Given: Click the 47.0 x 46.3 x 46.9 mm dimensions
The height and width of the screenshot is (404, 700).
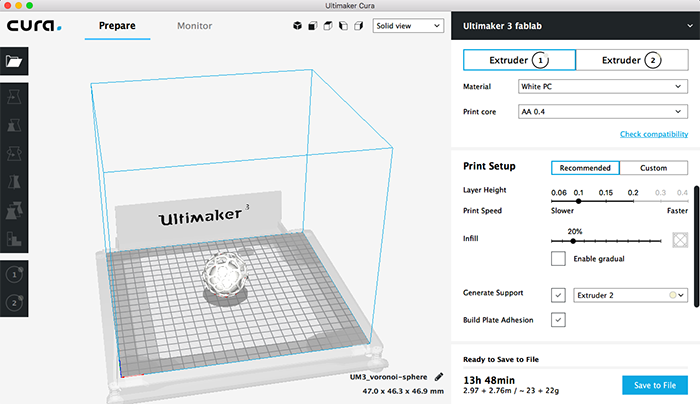Looking at the screenshot, I should (403, 391).
